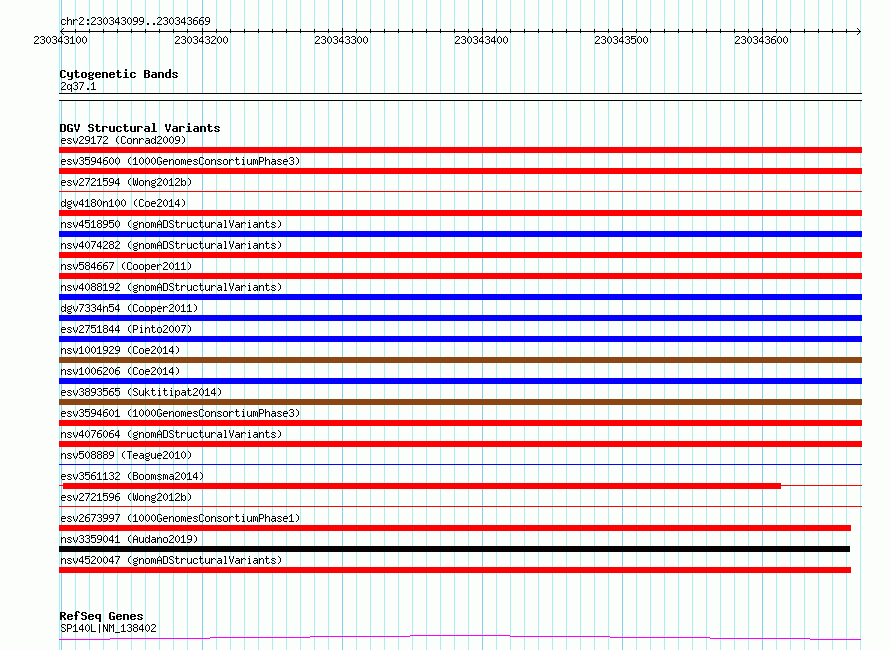Click the SP140L|NM_138402 gene label
Image resolution: width=890 pixels, height=650 pixels.
click(108, 628)
